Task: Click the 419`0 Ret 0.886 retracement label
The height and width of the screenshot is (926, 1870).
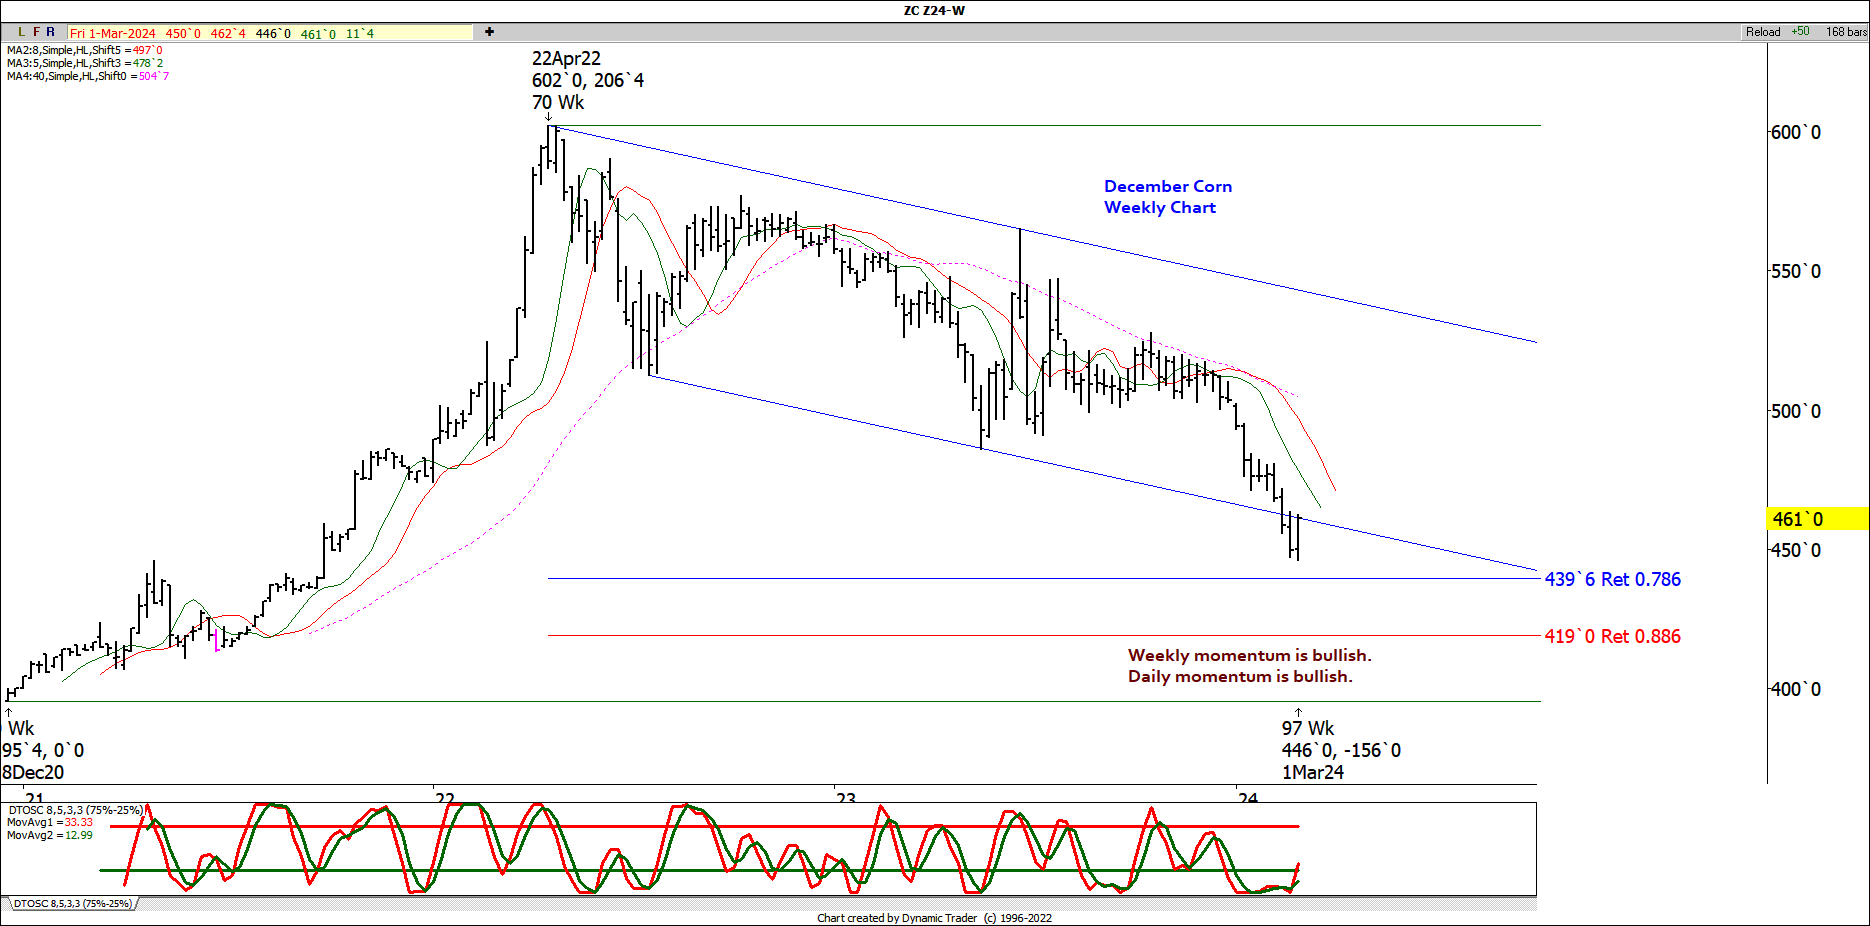Action: pos(1613,636)
